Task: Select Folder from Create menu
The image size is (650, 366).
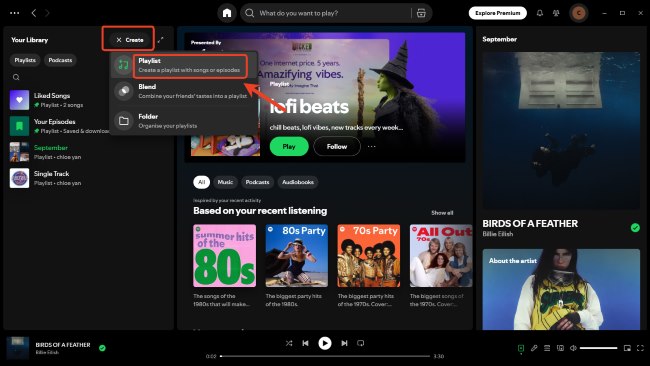Action: pyautogui.click(x=184, y=121)
